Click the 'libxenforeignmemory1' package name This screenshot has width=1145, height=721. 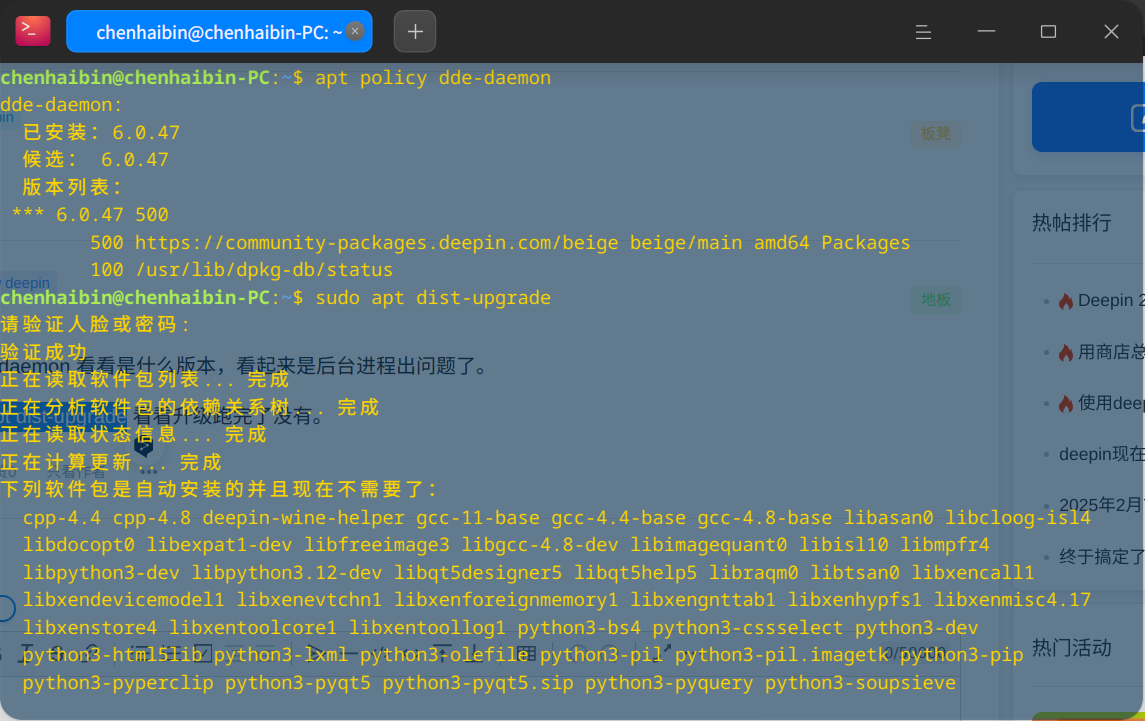pyautogui.click(x=506, y=600)
